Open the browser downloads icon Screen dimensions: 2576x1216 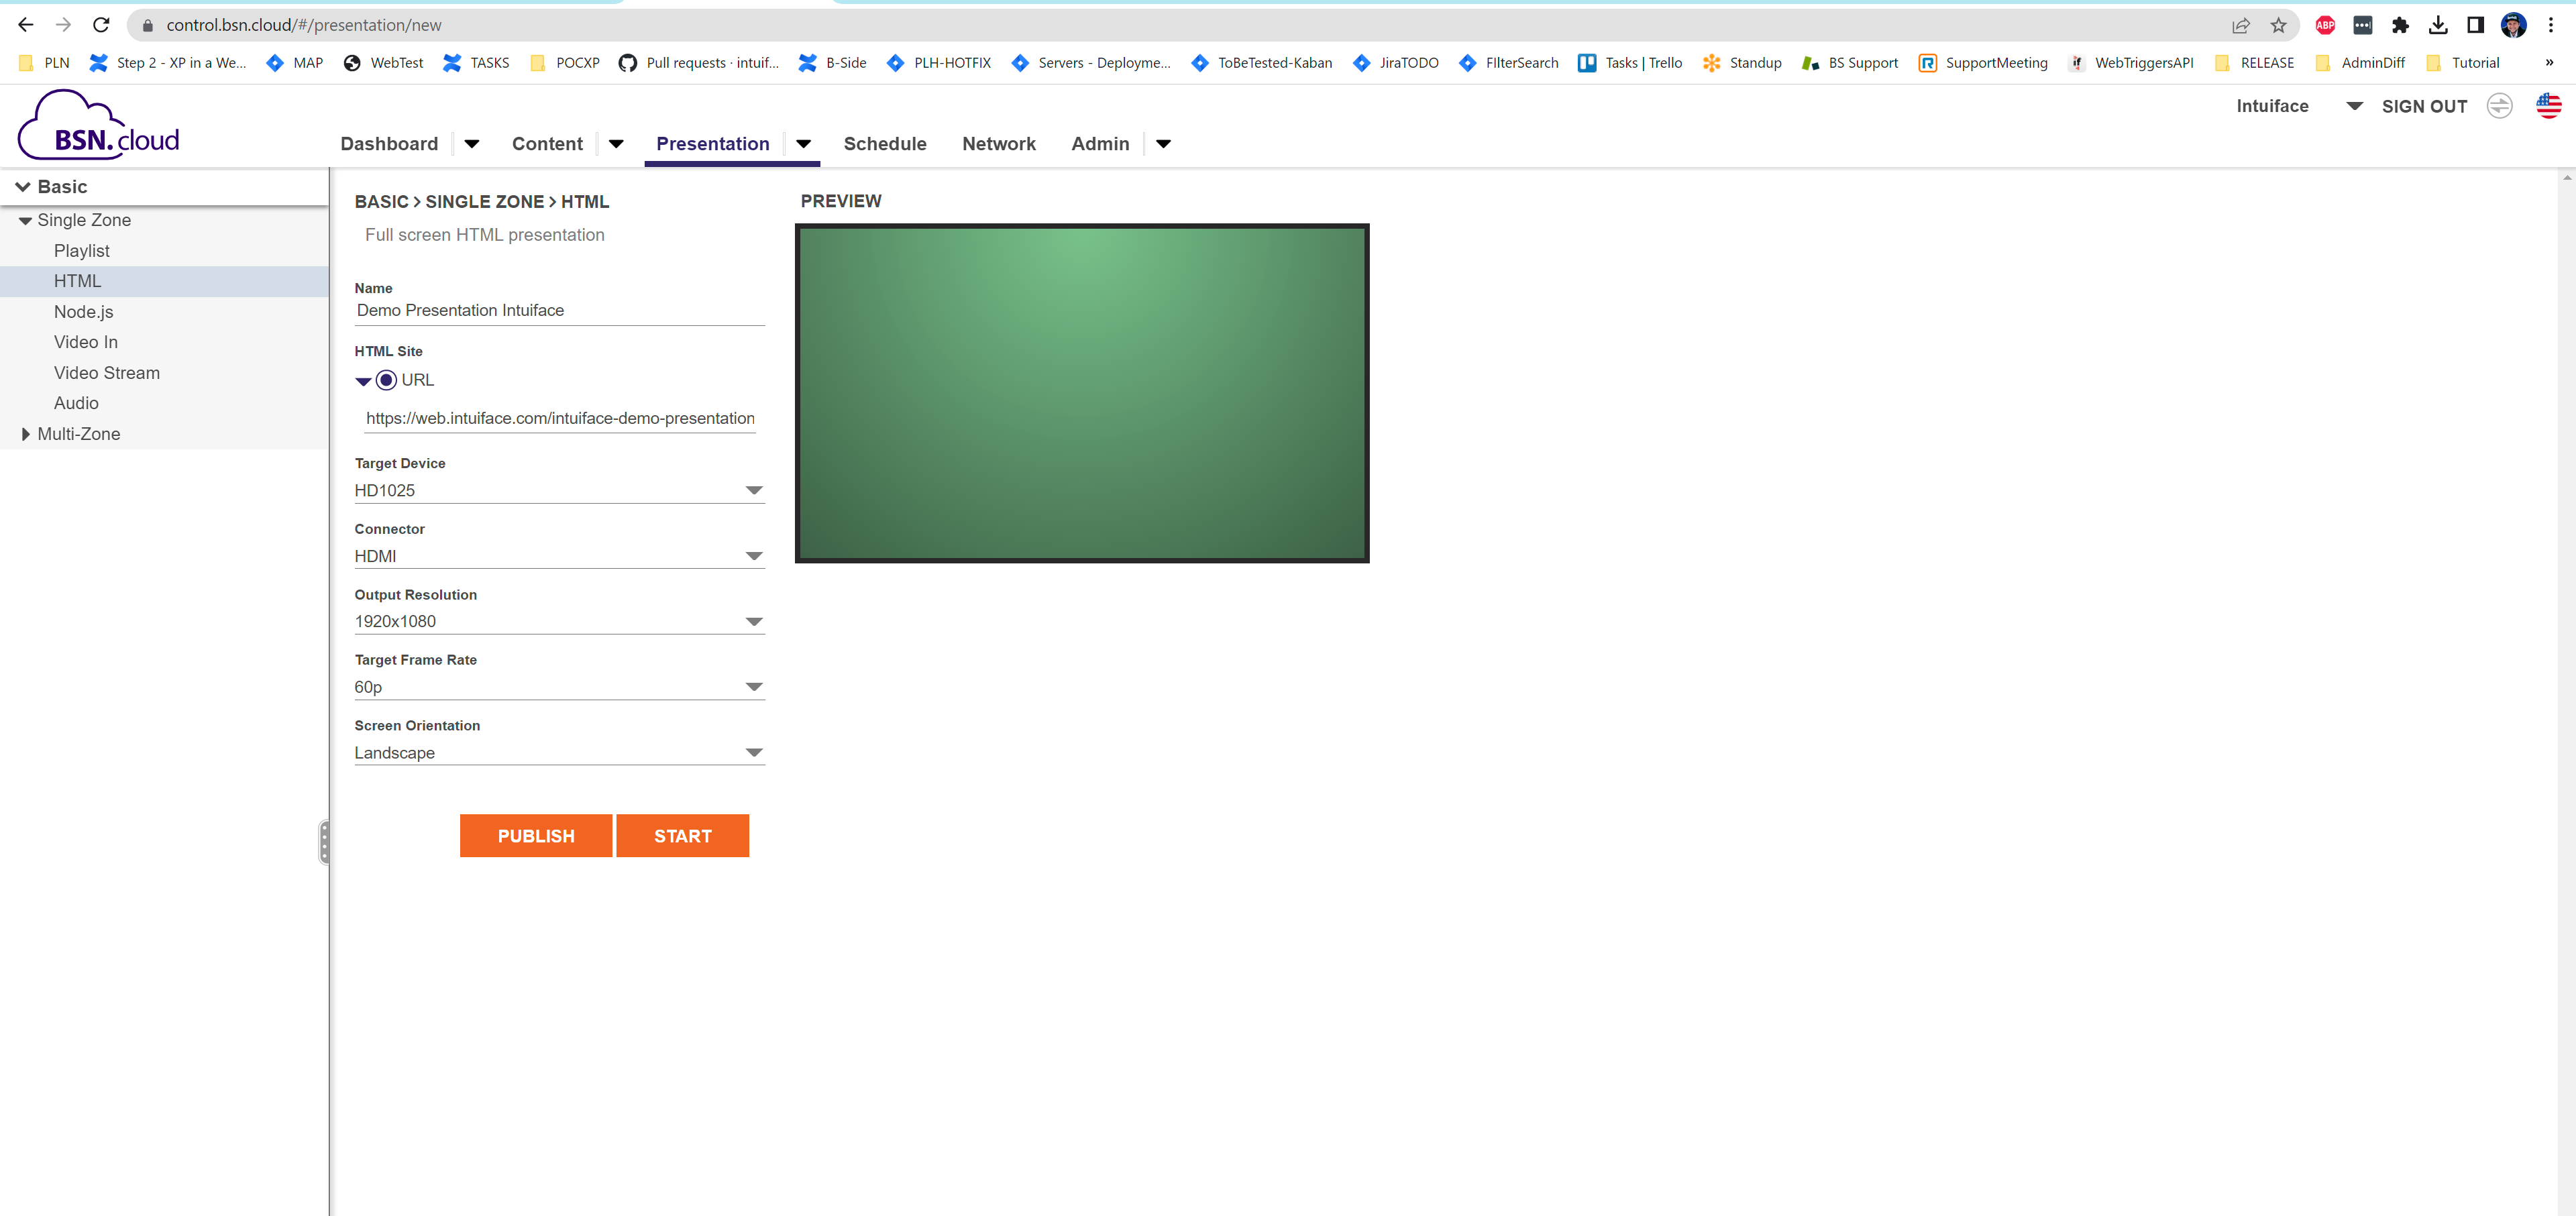click(2438, 25)
